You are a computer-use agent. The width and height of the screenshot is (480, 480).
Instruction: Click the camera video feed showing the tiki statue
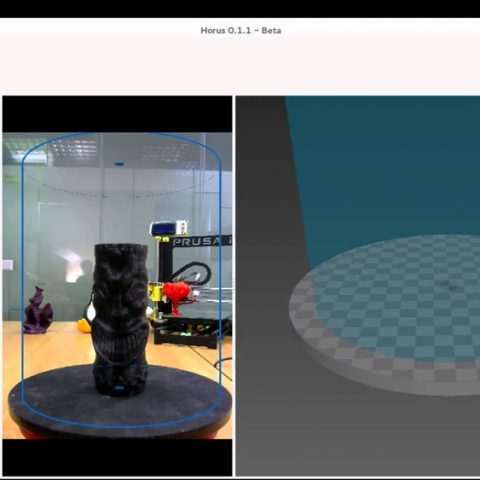click(117, 286)
